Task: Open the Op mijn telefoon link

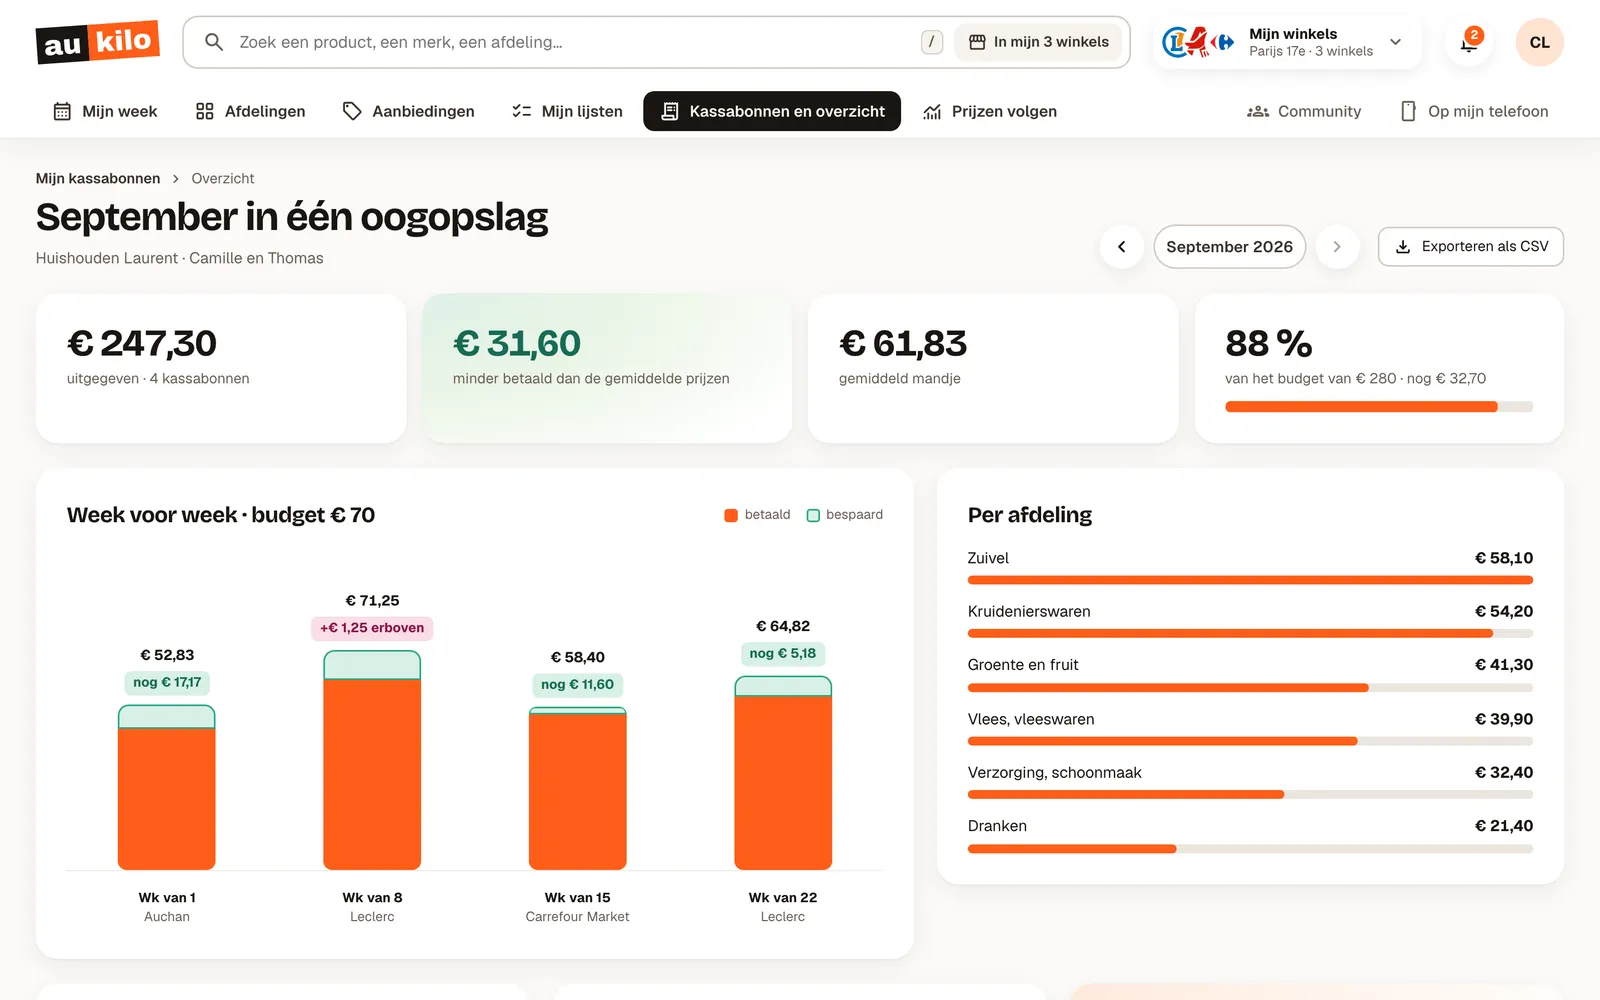Action: (x=1474, y=111)
